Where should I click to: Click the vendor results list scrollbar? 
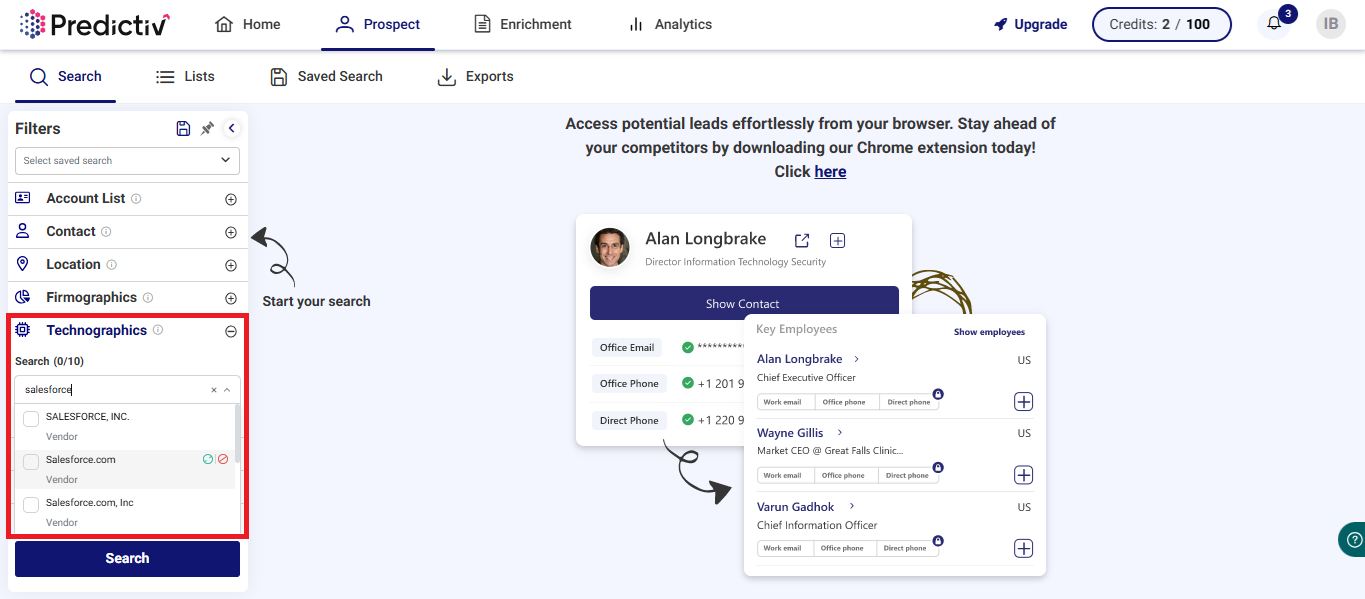click(x=238, y=435)
